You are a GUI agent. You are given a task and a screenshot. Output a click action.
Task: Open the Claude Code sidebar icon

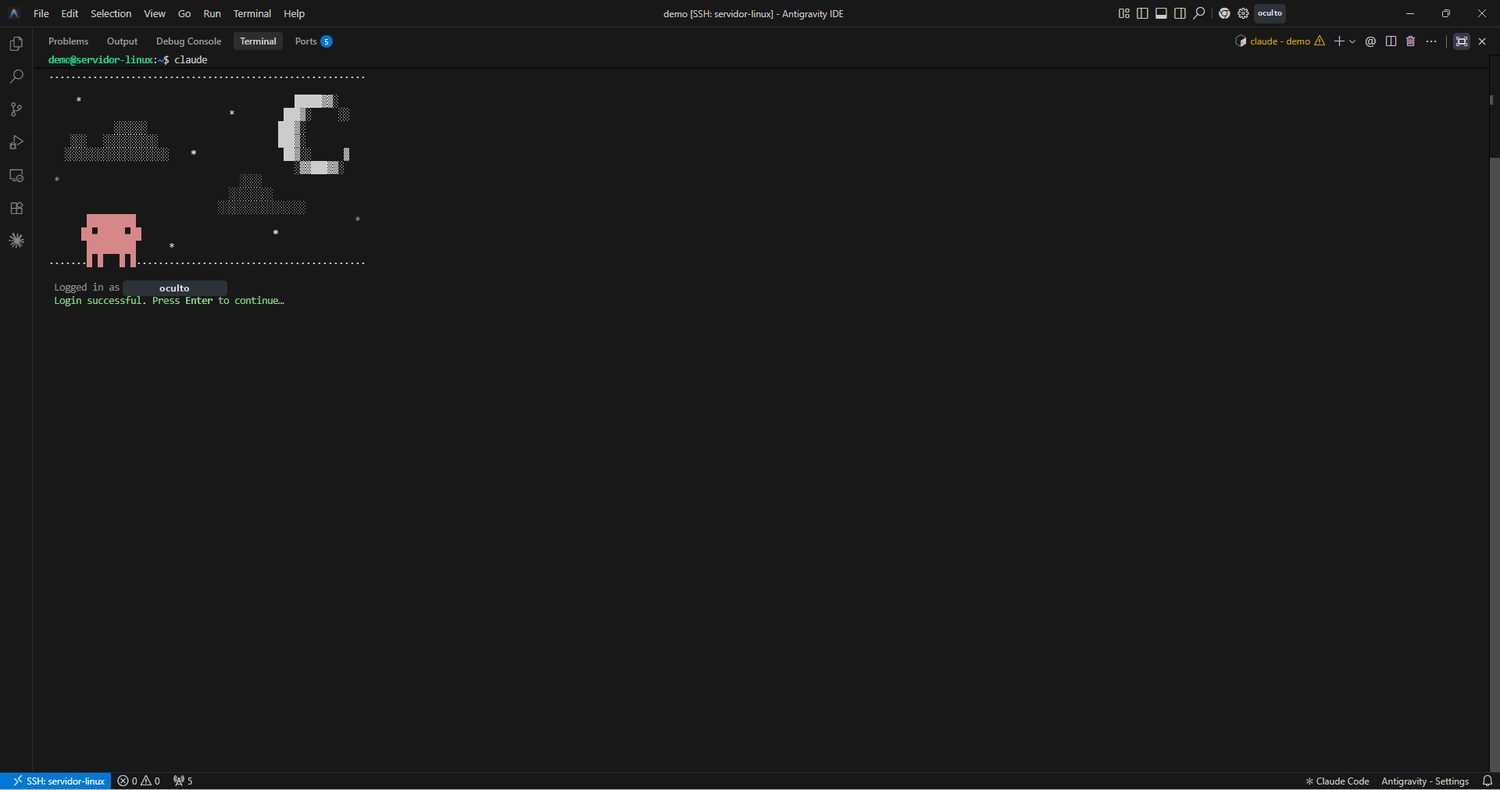16,241
